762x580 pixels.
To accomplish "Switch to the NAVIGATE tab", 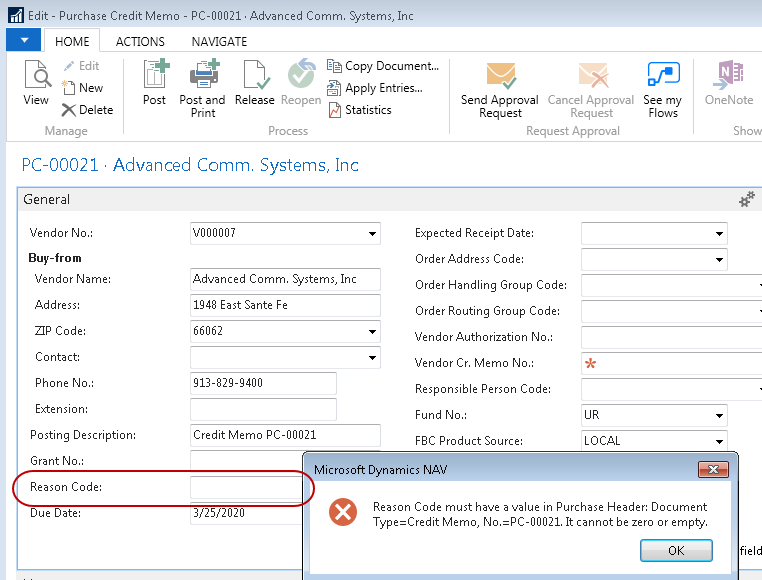I will tap(219, 41).
